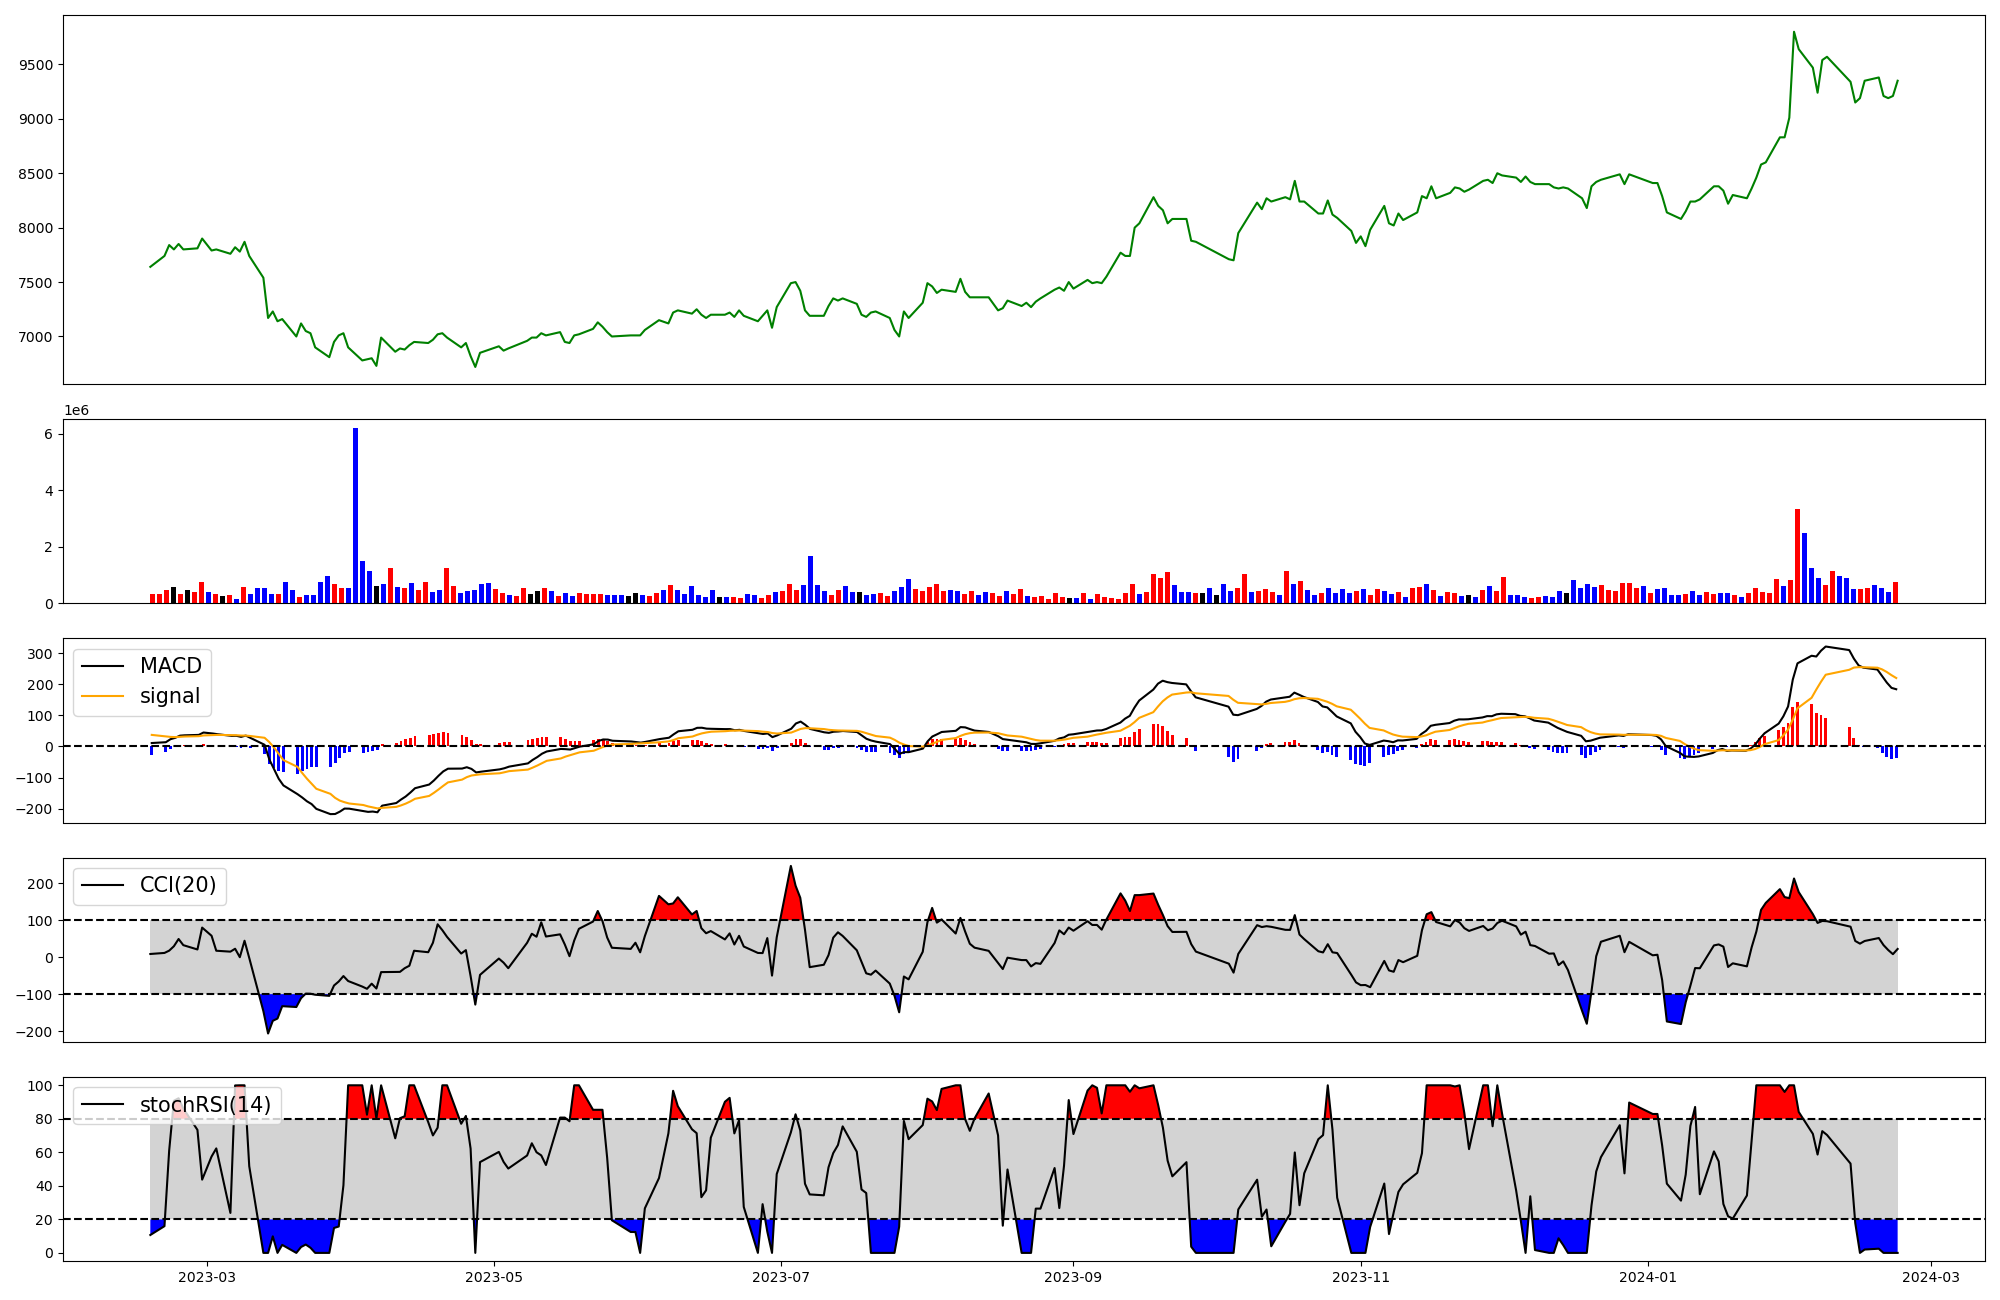Click the 2024-01 date tick label
Viewport: 2000px width, 1300px height.
(x=1647, y=1277)
